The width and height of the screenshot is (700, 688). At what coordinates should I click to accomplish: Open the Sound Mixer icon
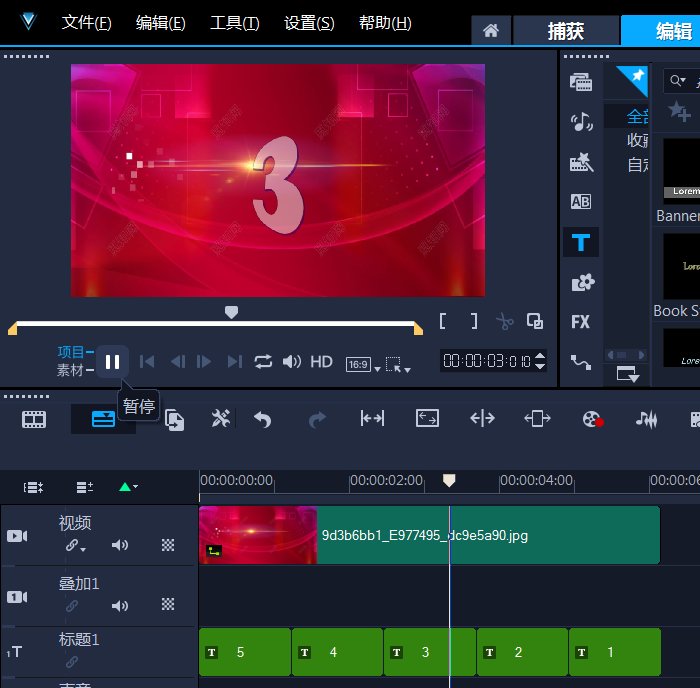(x=646, y=419)
